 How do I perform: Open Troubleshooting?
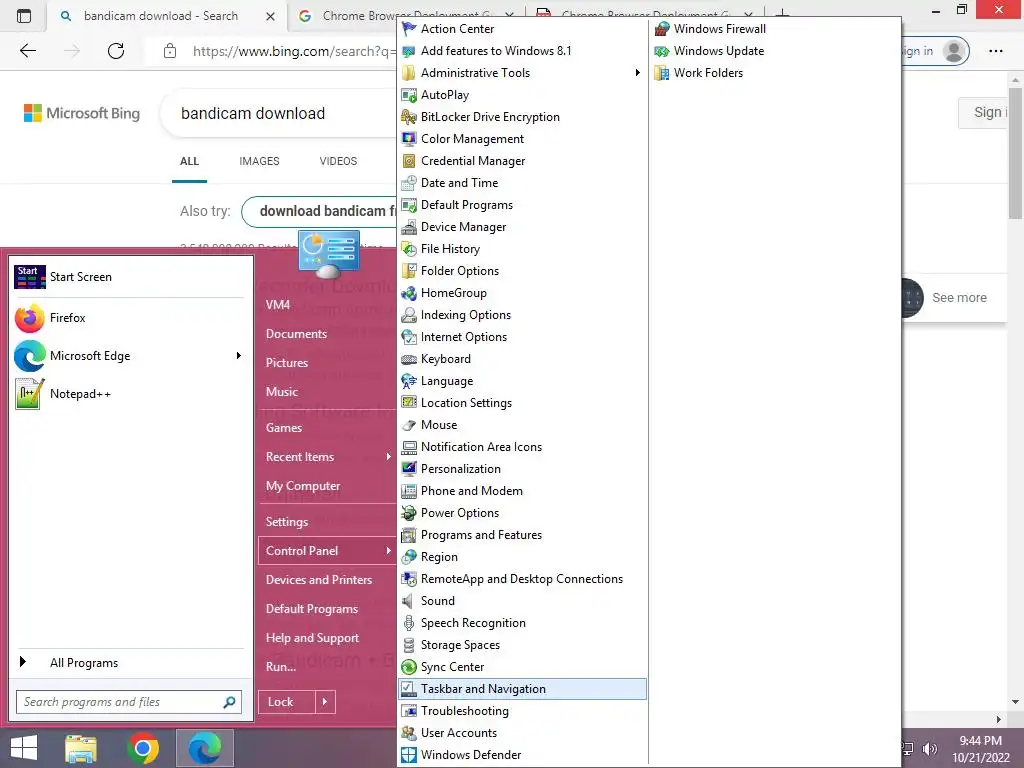[x=522, y=711]
